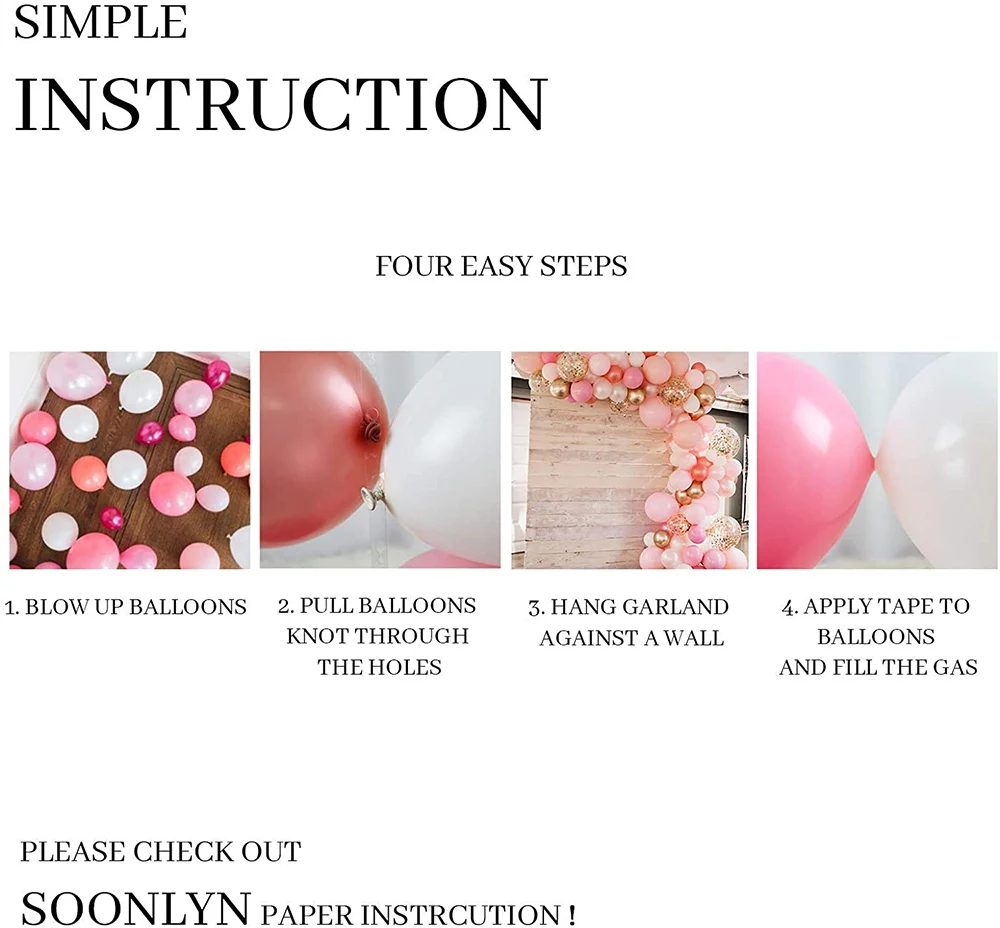The height and width of the screenshot is (928, 1000).
Task: Select the FOUR EASY STEPS subtitle
Action: pyautogui.click(x=501, y=267)
